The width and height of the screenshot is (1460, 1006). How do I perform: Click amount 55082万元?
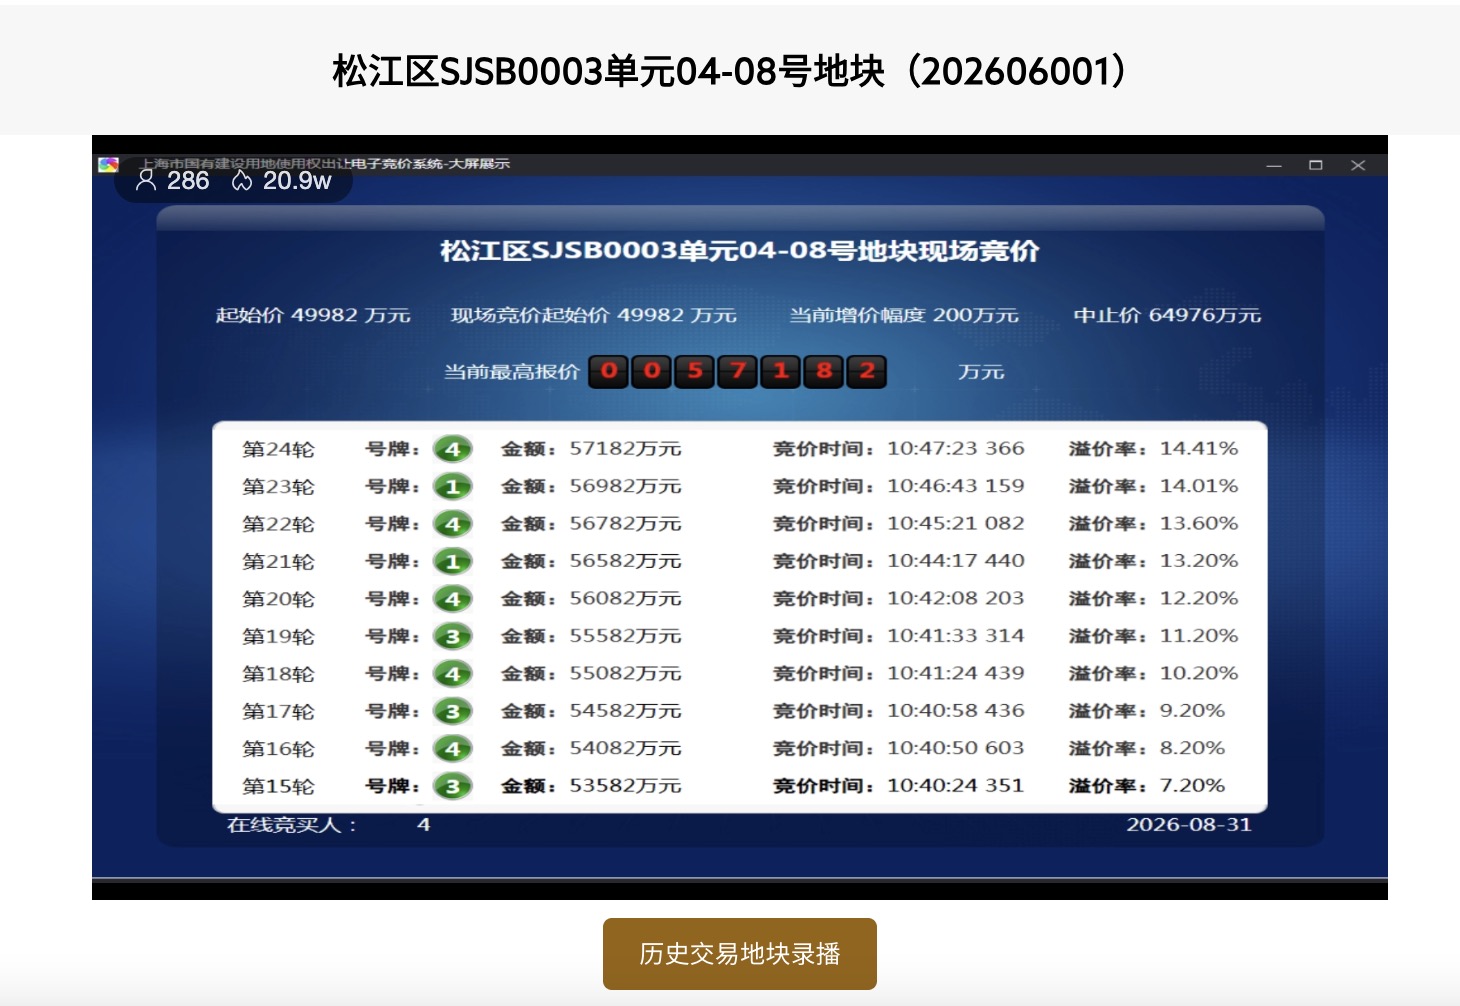point(625,674)
